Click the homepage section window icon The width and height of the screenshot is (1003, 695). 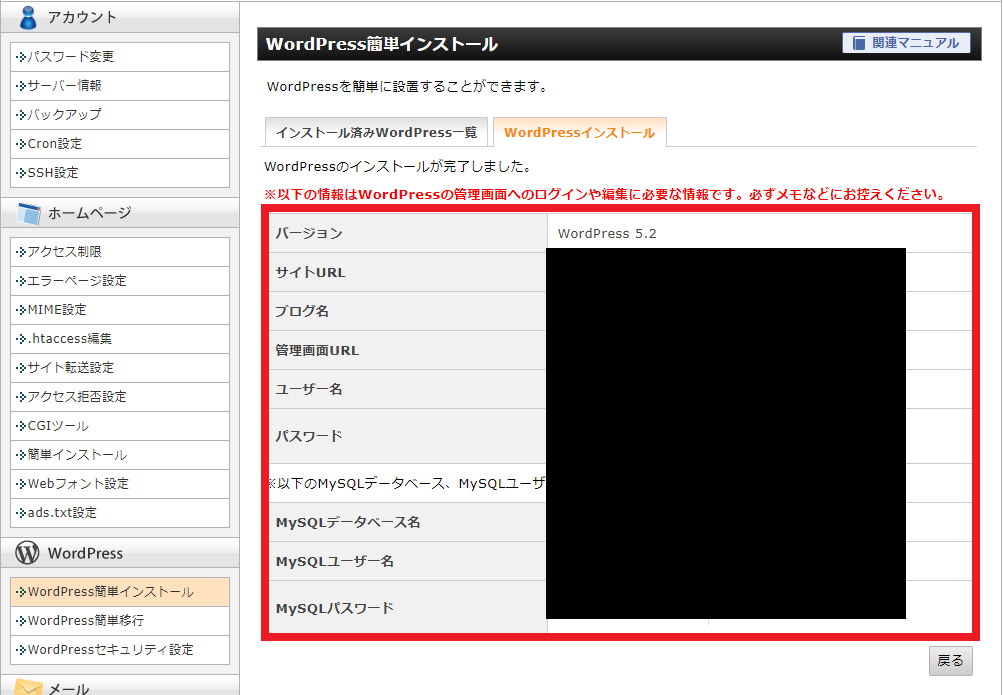pos(28,213)
